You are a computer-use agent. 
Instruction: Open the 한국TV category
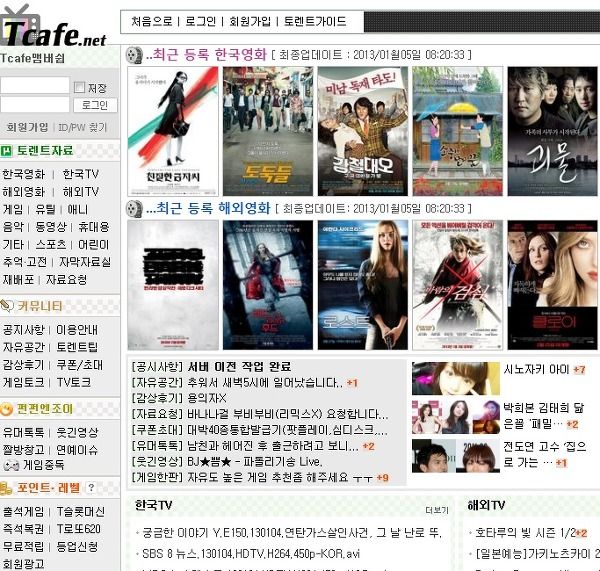point(81,174)
